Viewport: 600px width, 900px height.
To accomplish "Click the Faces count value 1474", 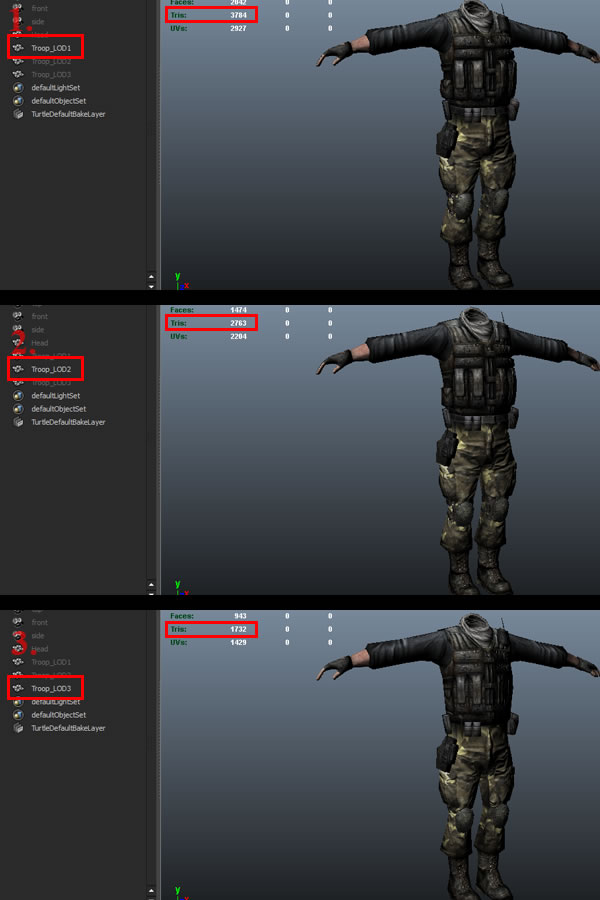I will click(238, 310).
